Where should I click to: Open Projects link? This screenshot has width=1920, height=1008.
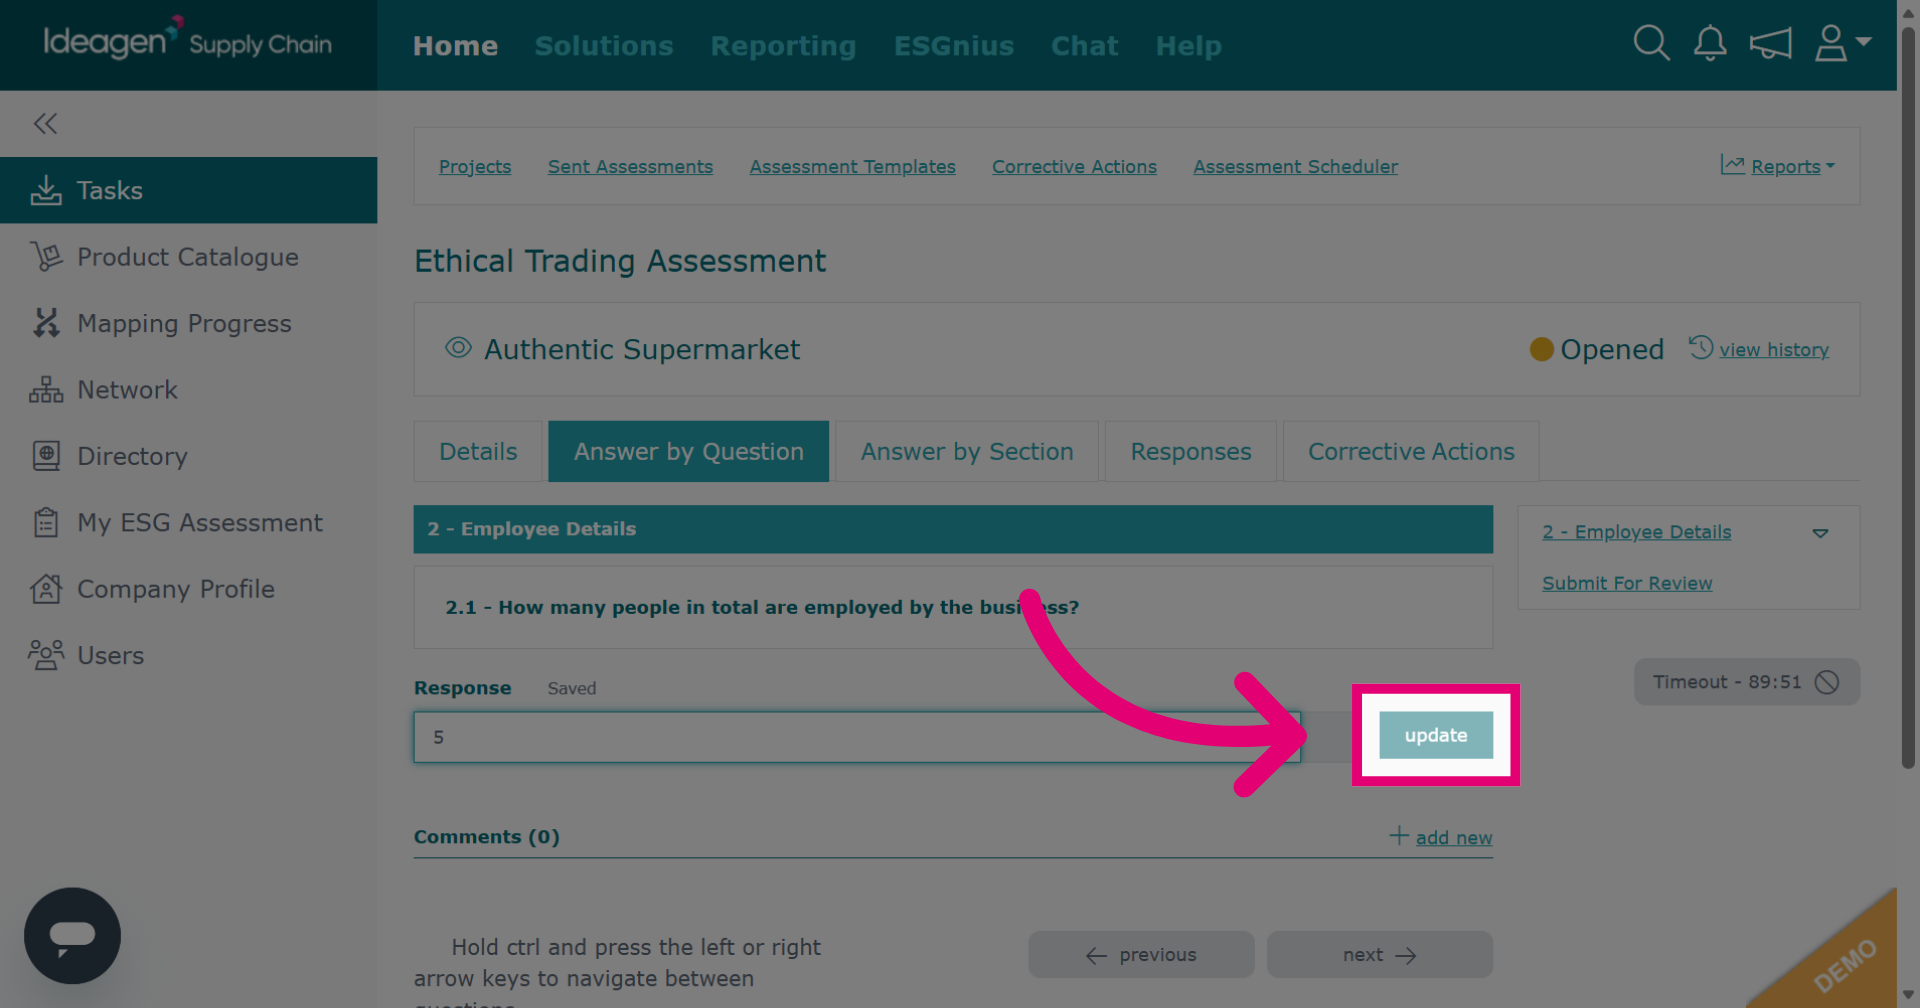coord(475,167)
